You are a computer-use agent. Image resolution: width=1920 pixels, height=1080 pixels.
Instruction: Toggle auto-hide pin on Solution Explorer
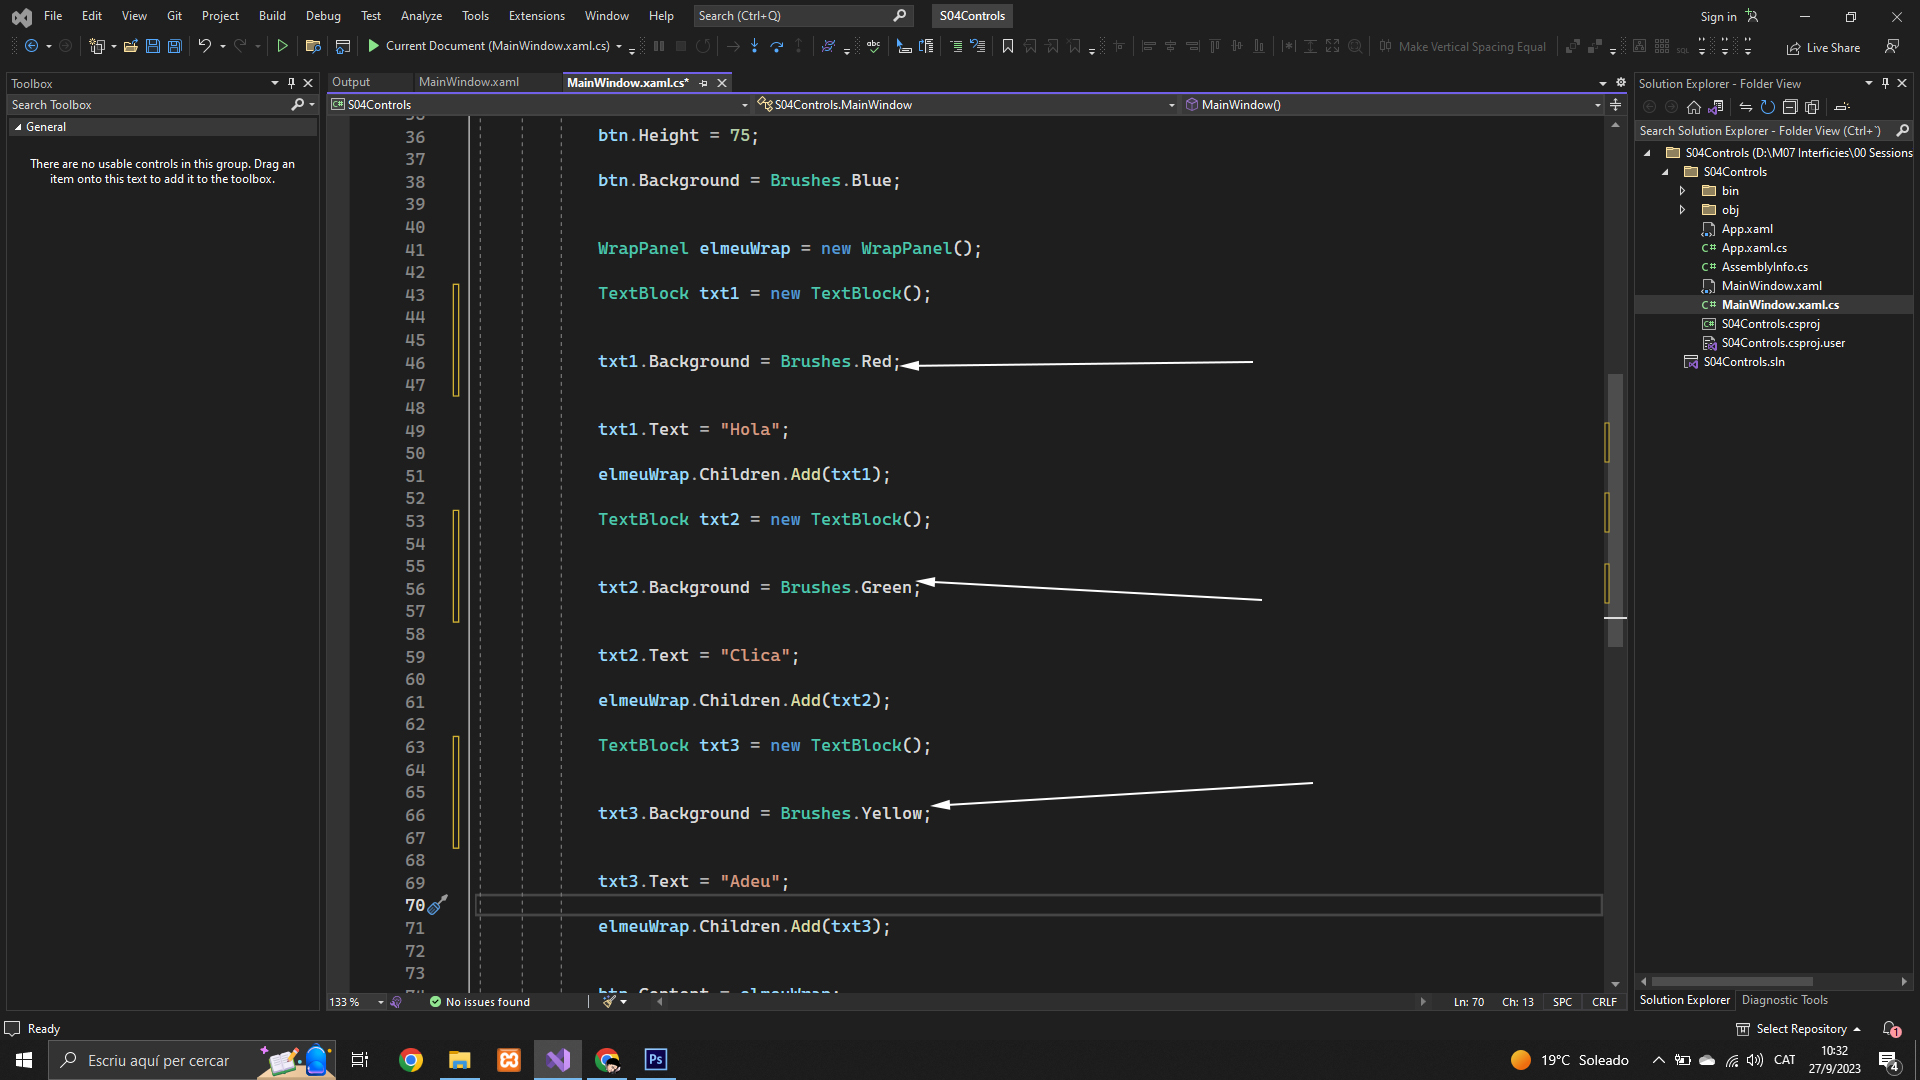pyautogui.click(x=1885, y=83)
